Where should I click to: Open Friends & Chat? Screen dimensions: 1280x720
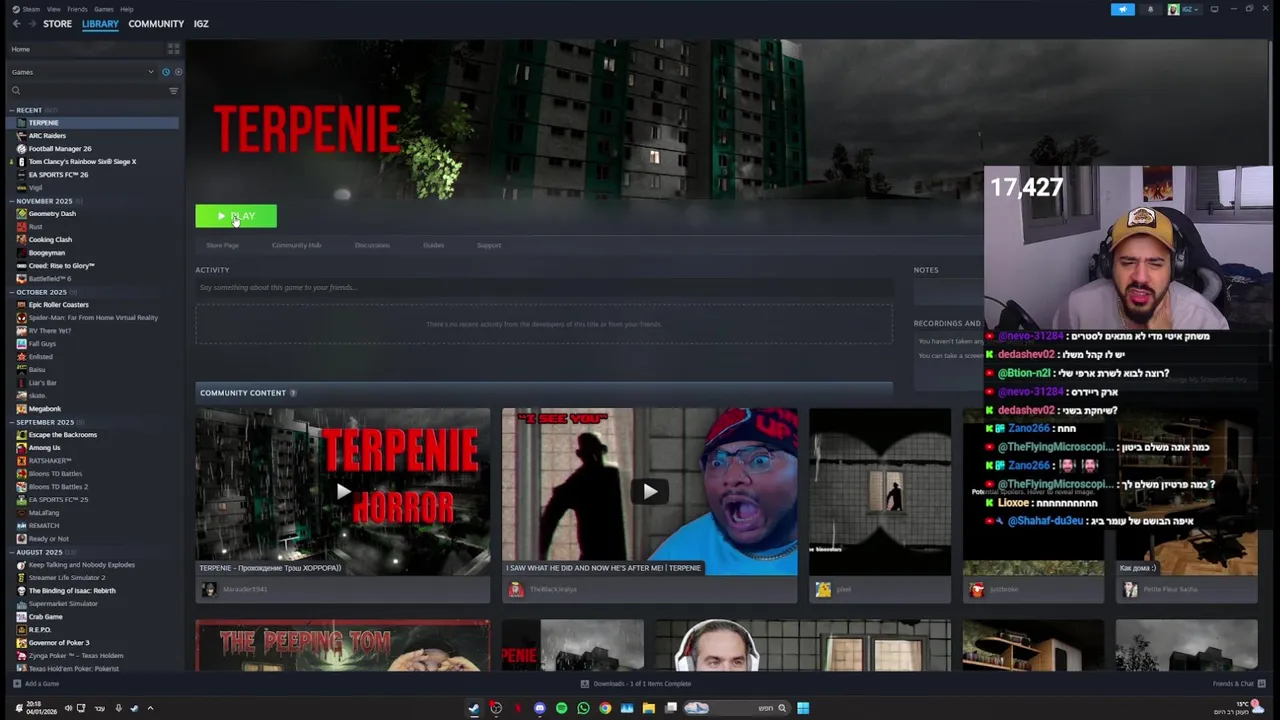click(x=1239, y=684)
